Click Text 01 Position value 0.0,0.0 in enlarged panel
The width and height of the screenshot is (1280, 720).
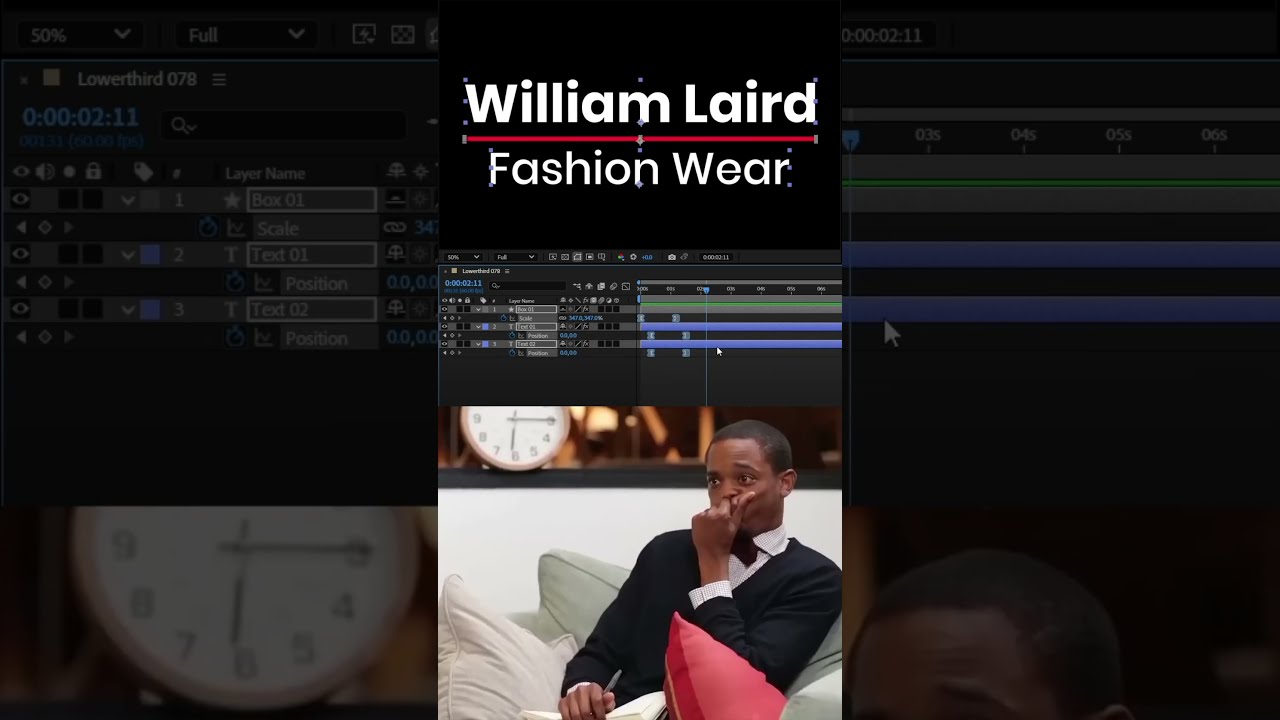(412, 283)
